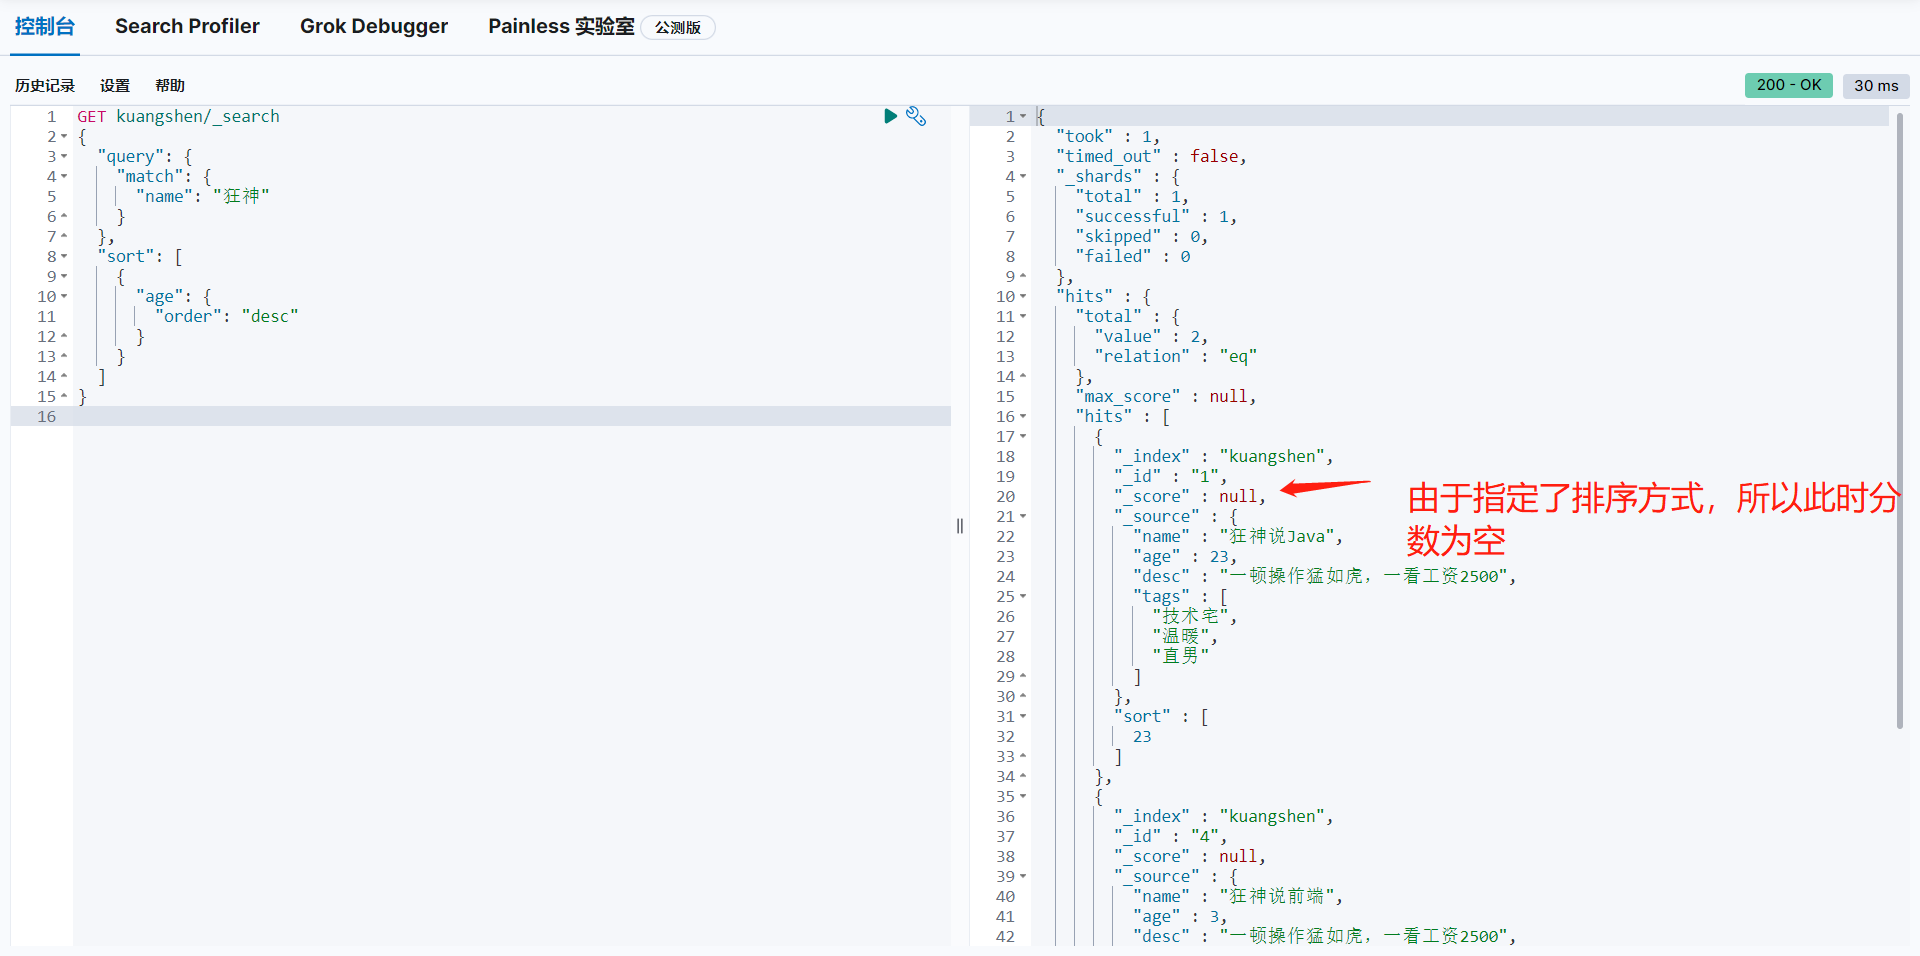Collapse the "query" block fold arrow
The width and height of the screenshot is (1920, 956).
click(64, 156)
